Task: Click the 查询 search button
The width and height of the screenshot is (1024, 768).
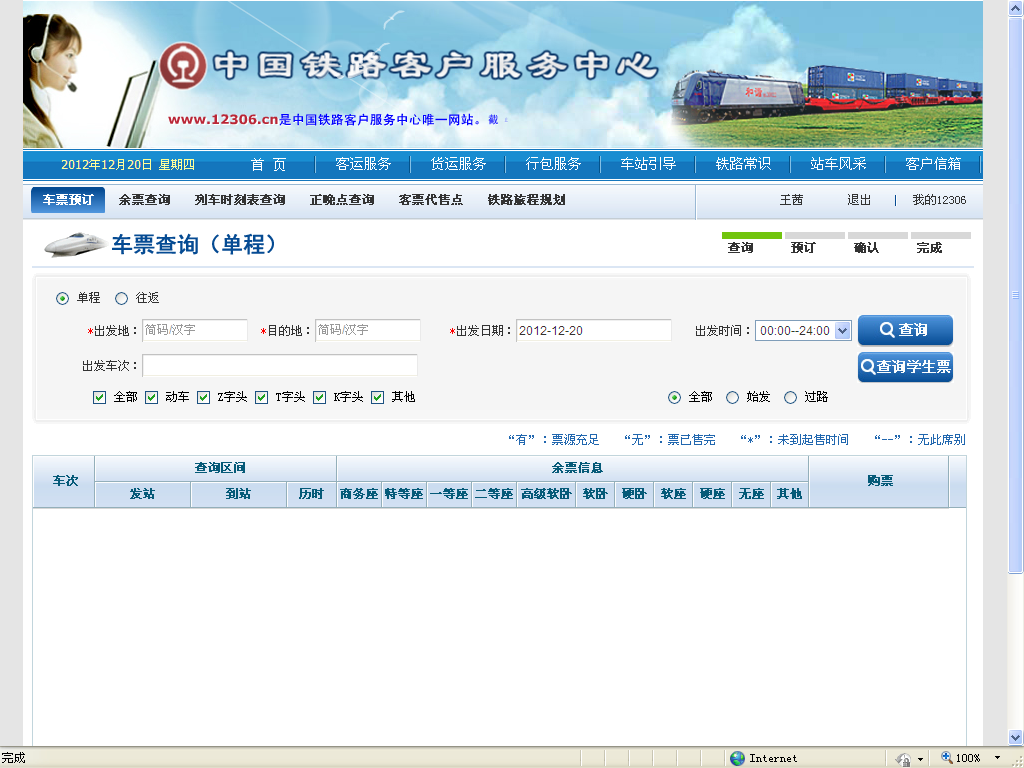Action: 905,330
